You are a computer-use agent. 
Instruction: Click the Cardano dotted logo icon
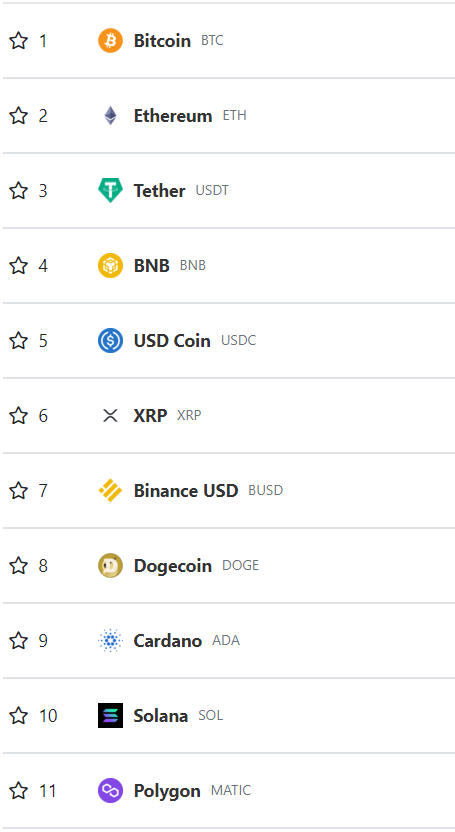pos(110,640)
